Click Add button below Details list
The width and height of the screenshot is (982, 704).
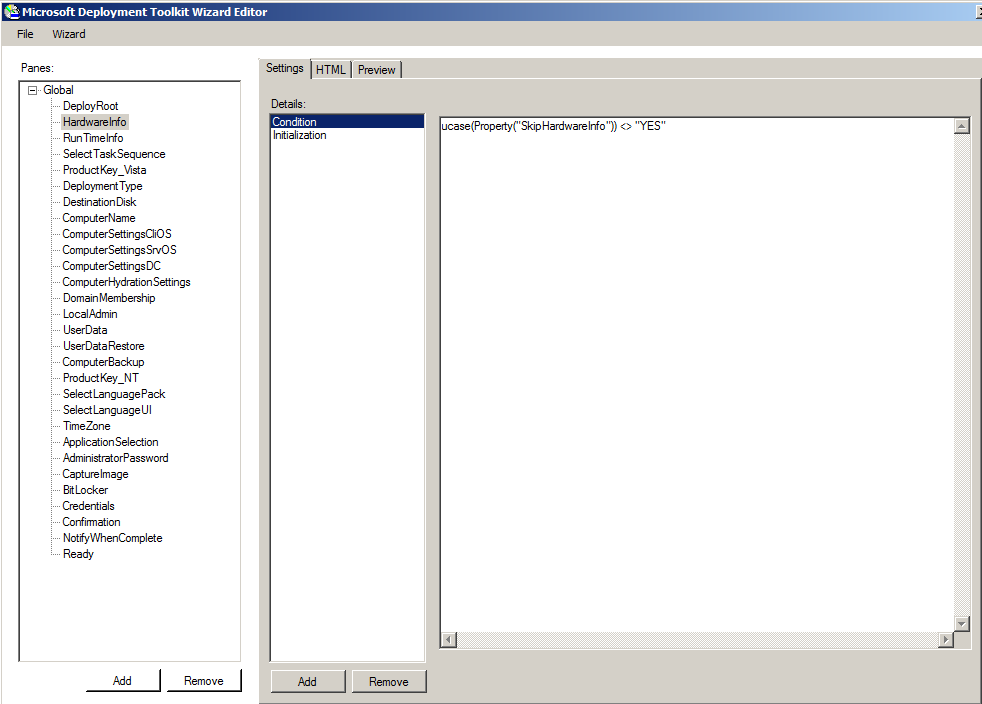307,682
